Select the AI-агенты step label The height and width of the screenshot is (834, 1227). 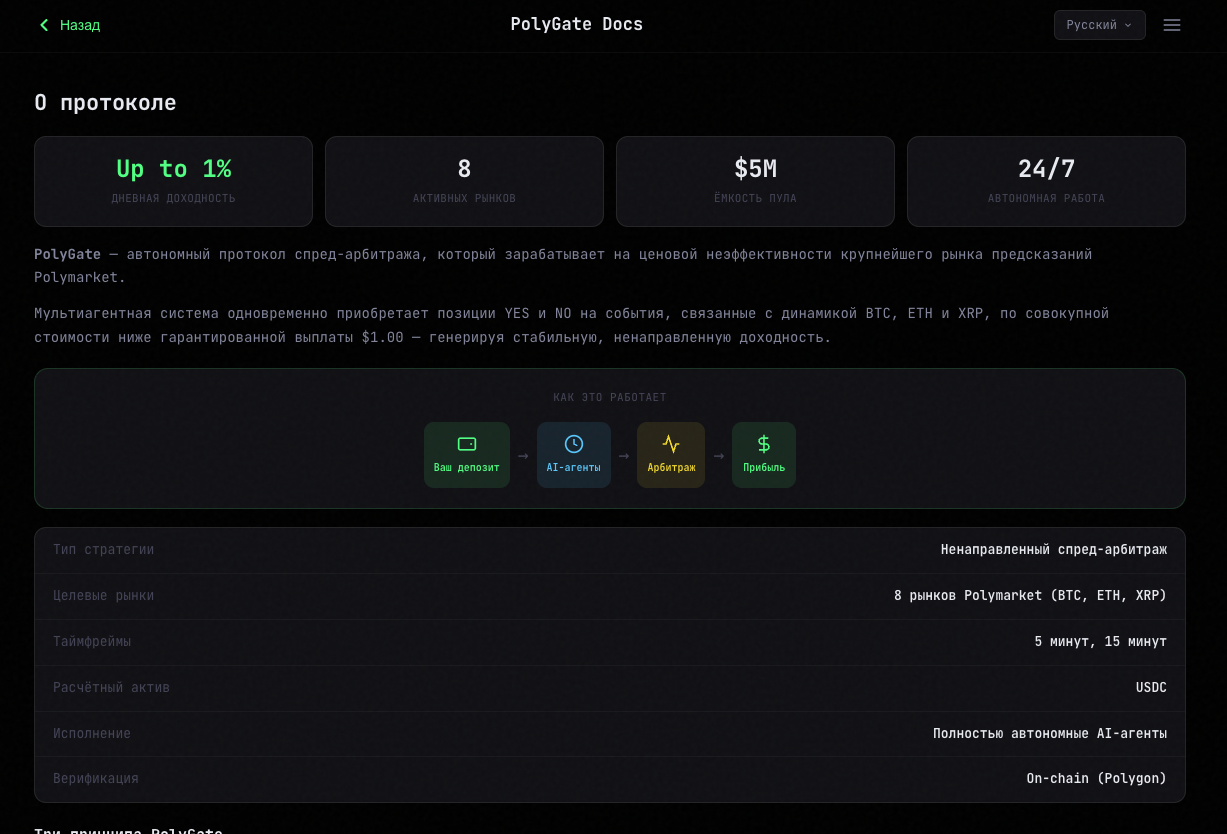click(x=574, y=468)
